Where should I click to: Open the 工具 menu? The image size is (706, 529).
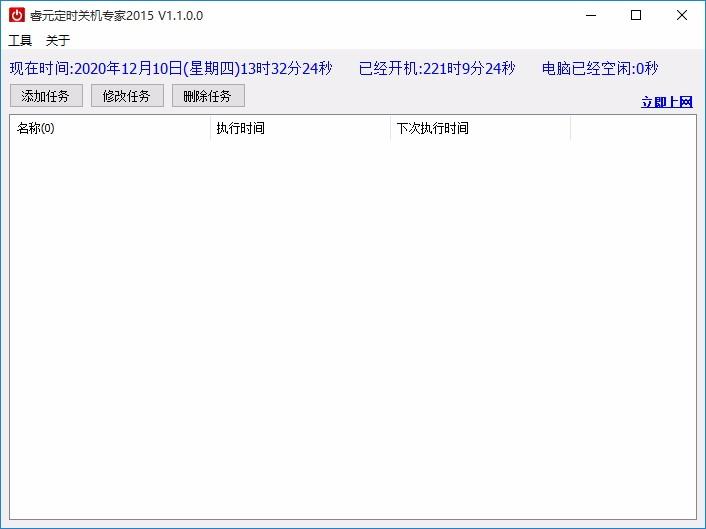pyautogui.click(x=20, y=41)
